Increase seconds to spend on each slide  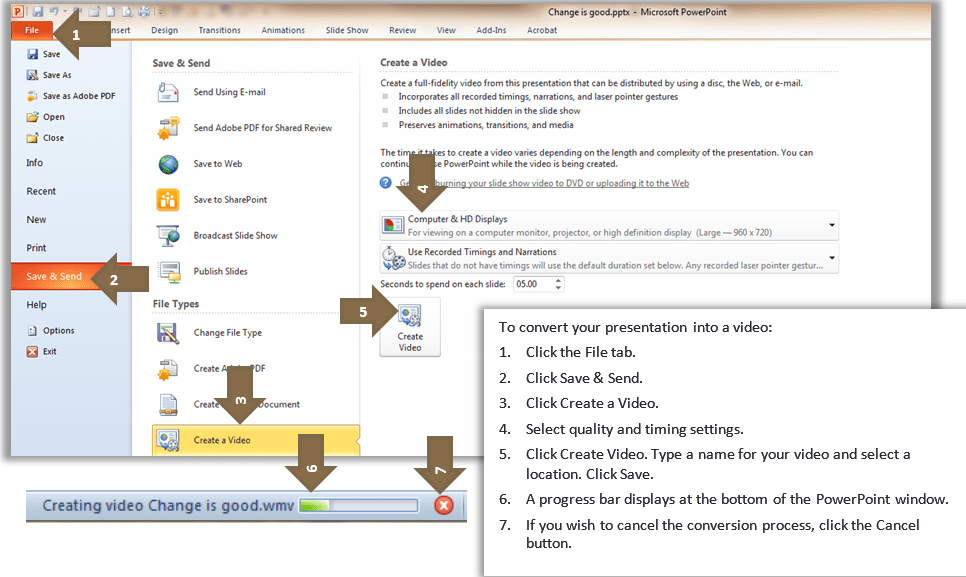[x=558, y=280]
